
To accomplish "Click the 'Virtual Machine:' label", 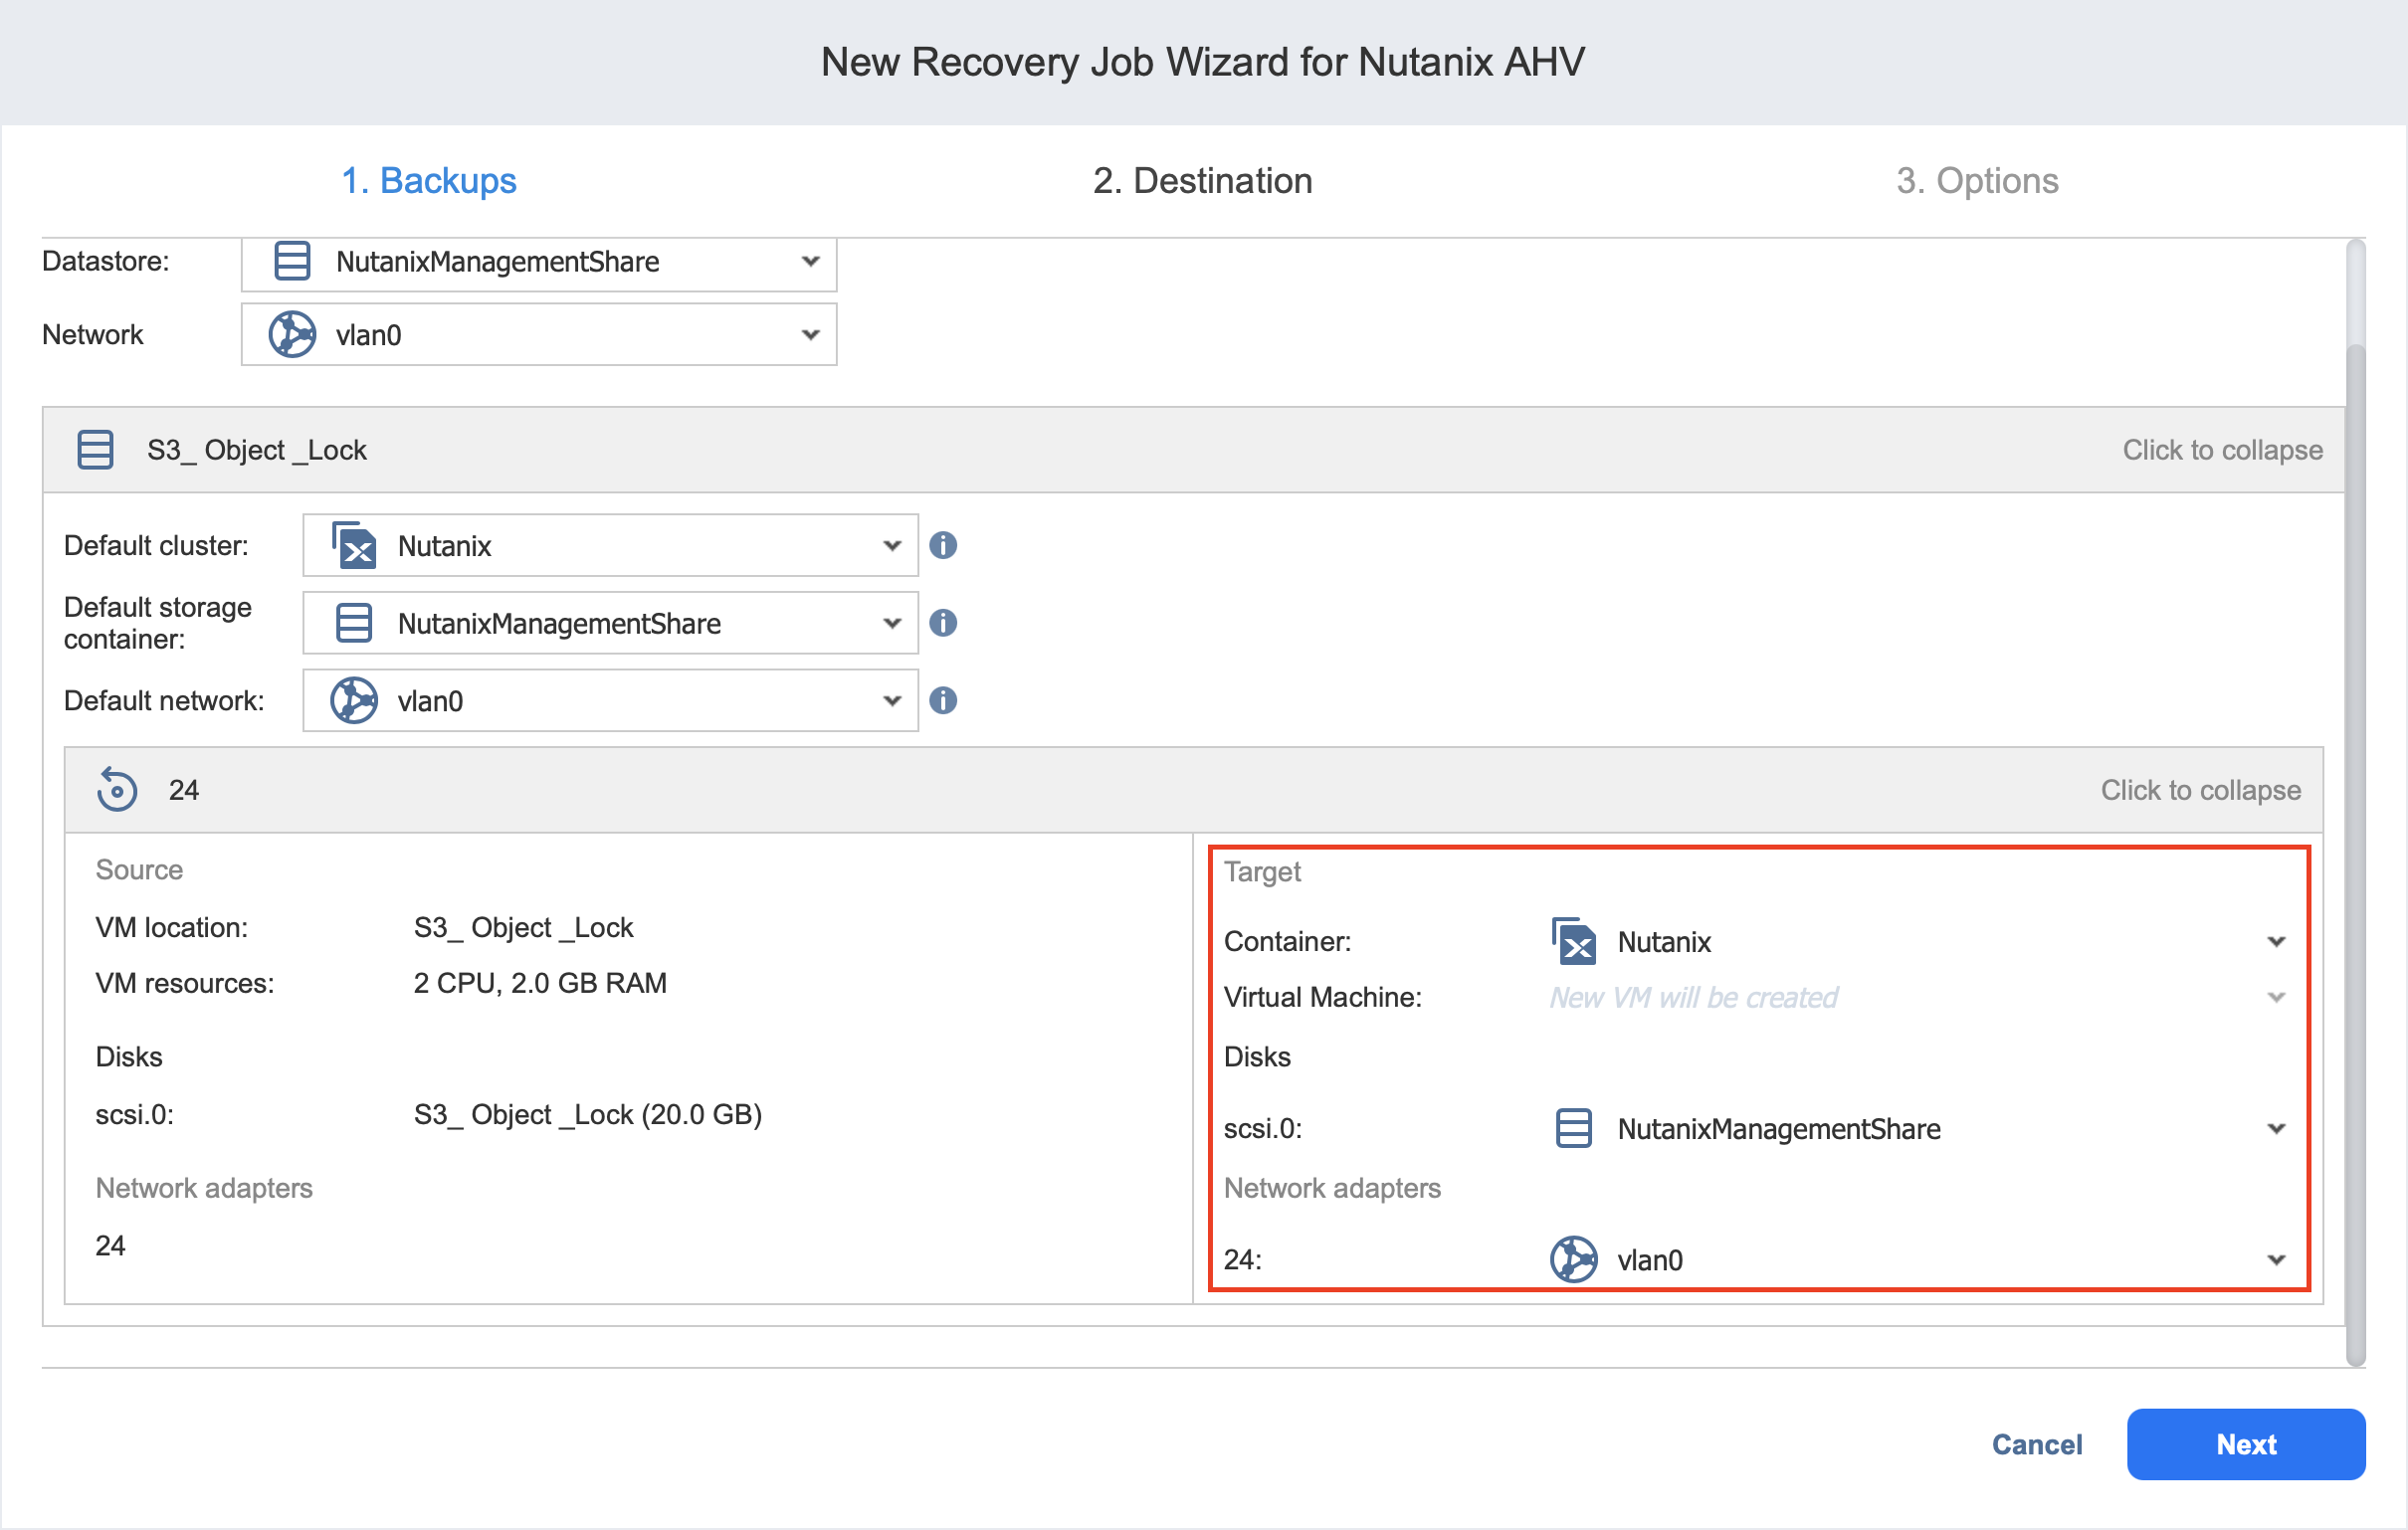I will 1323,997.
